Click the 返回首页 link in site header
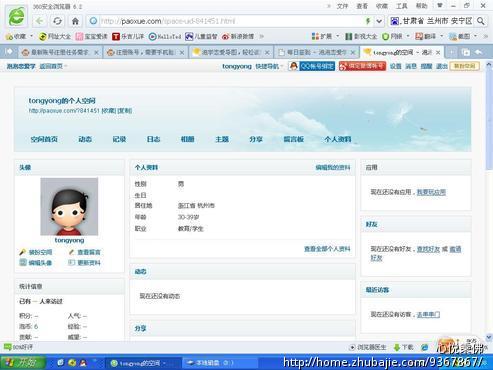493x370 pixels. pos(51,66)
